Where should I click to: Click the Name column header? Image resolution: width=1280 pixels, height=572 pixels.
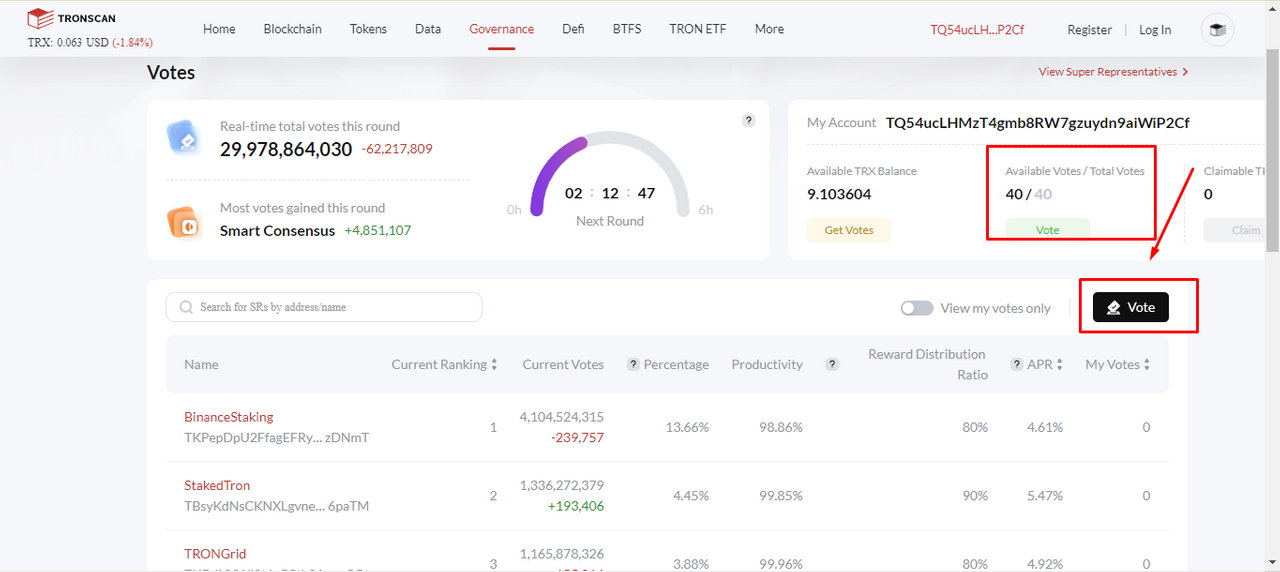pyautogui.click(x=201, y=364)
